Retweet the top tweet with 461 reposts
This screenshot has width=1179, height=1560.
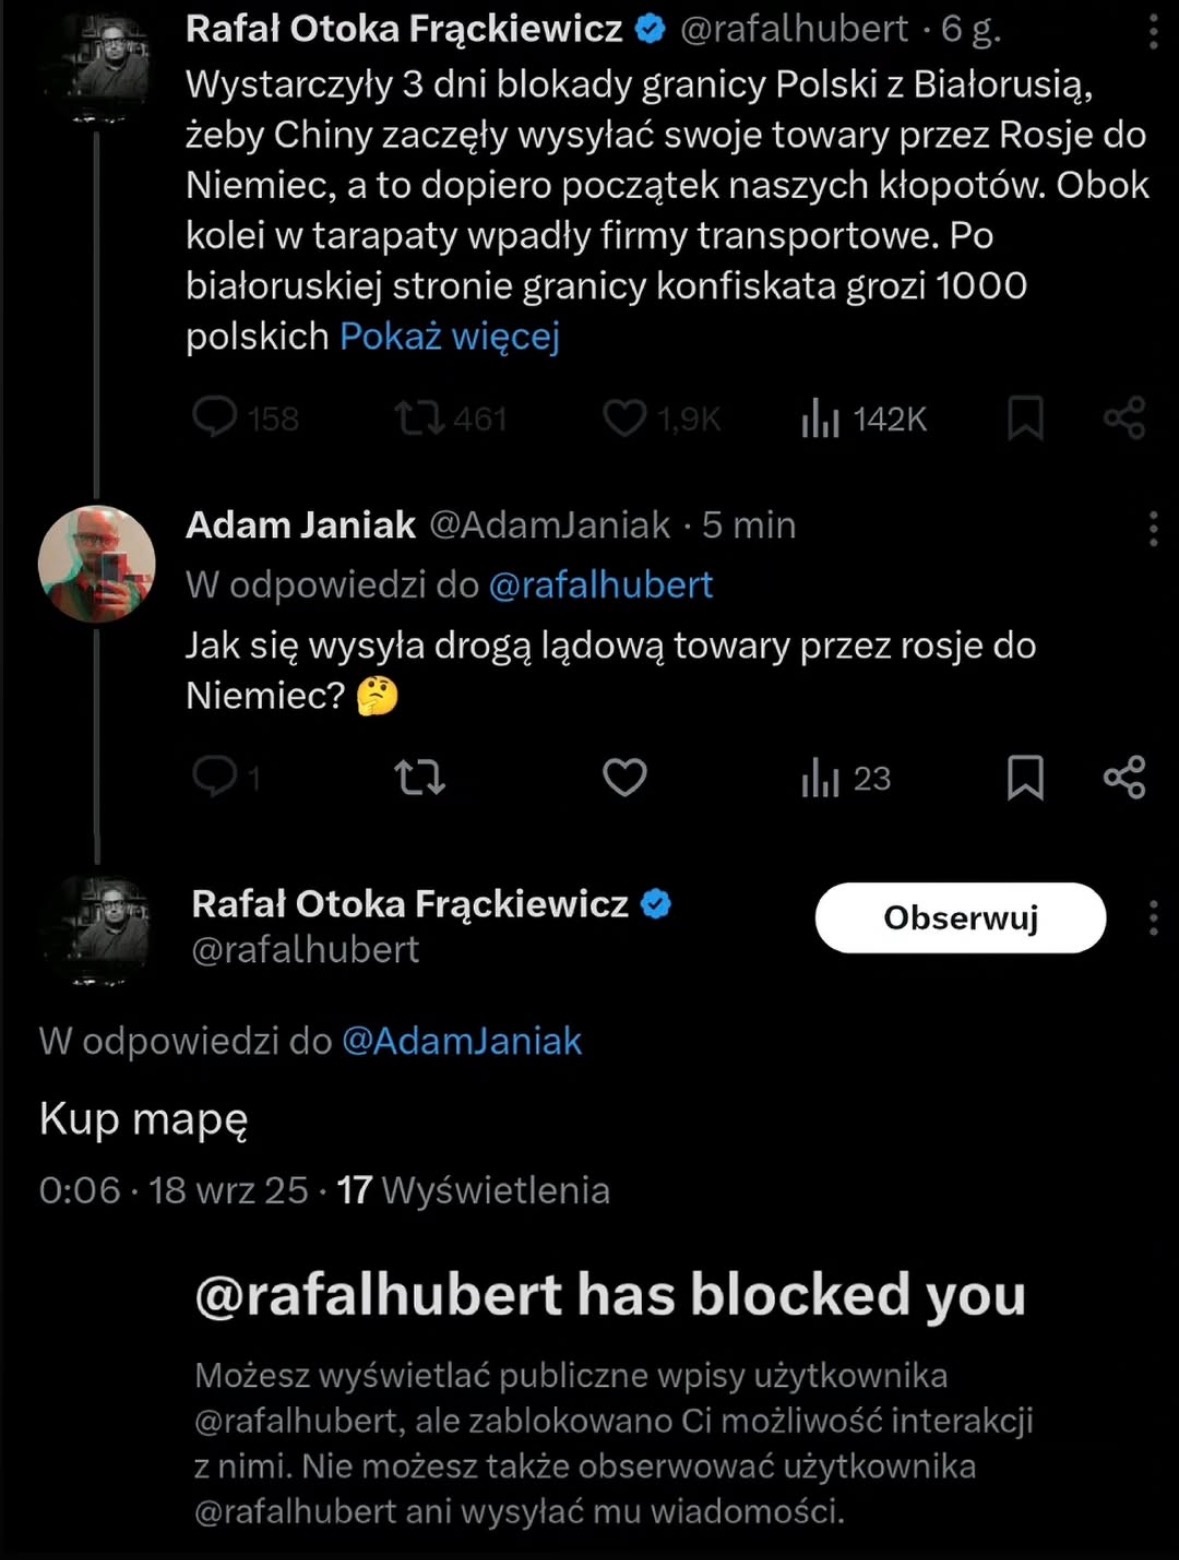click(x=420, y=417)
